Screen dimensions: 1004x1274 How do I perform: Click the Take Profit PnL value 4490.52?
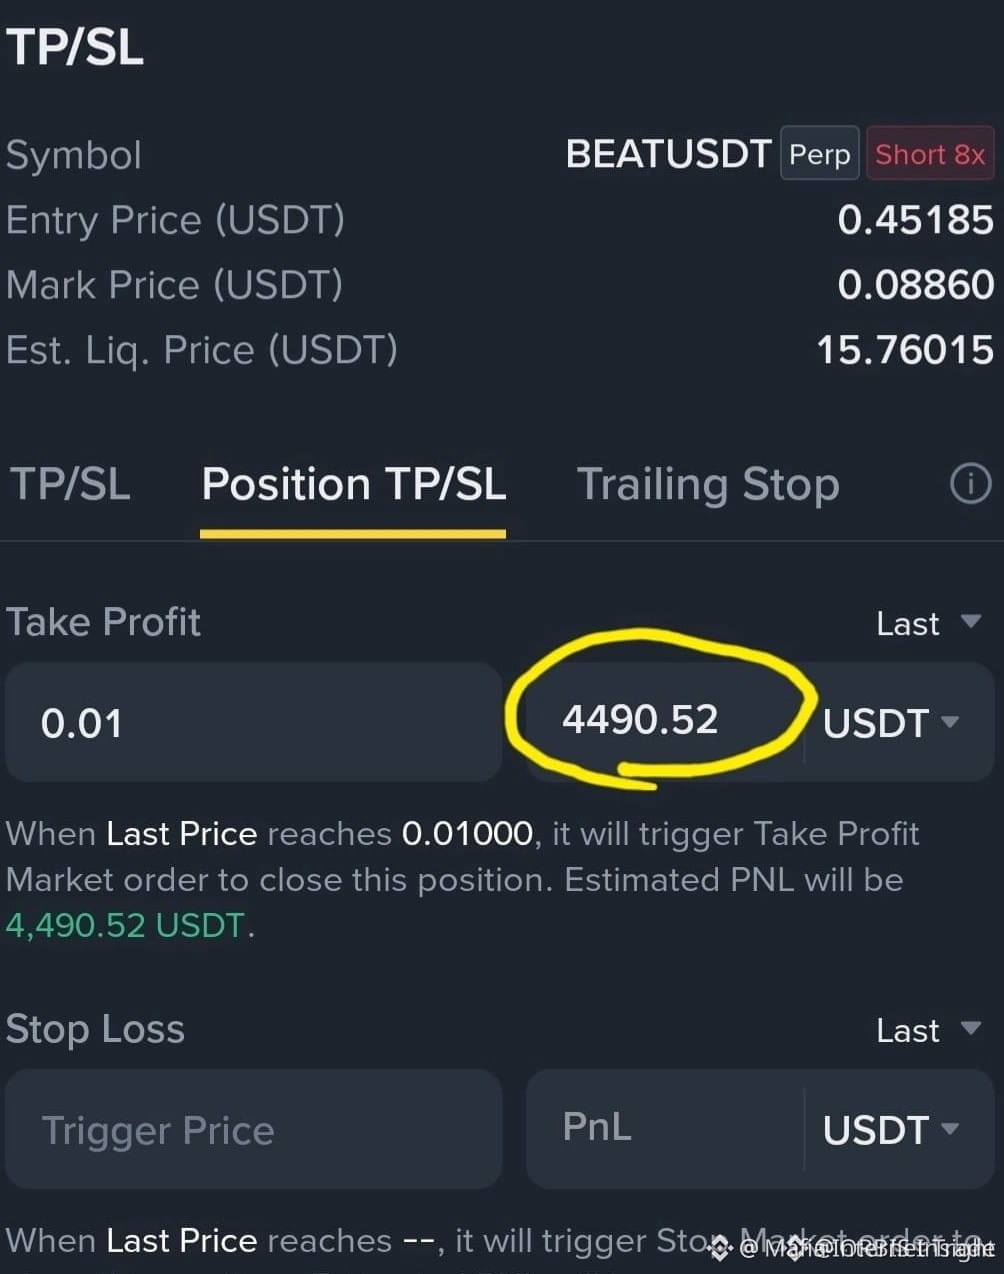(640, 720)
